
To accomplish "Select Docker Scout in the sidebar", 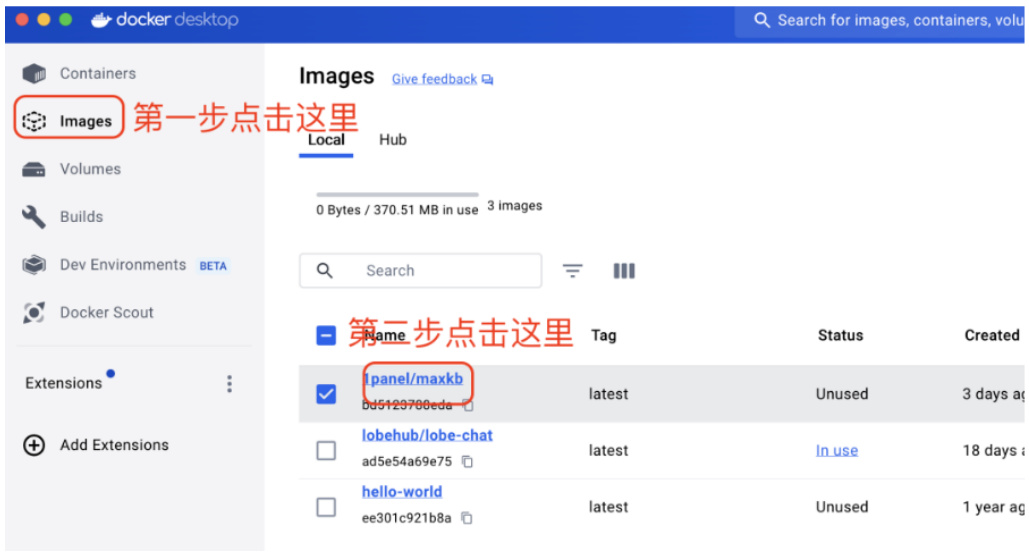I will [x=106, y=312].
